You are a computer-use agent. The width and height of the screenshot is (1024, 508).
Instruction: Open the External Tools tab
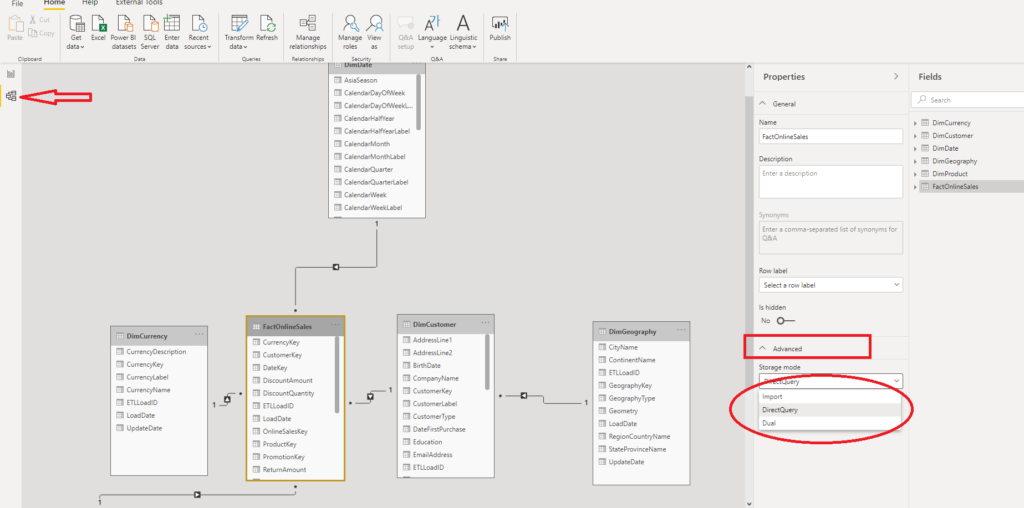point(139,3)
